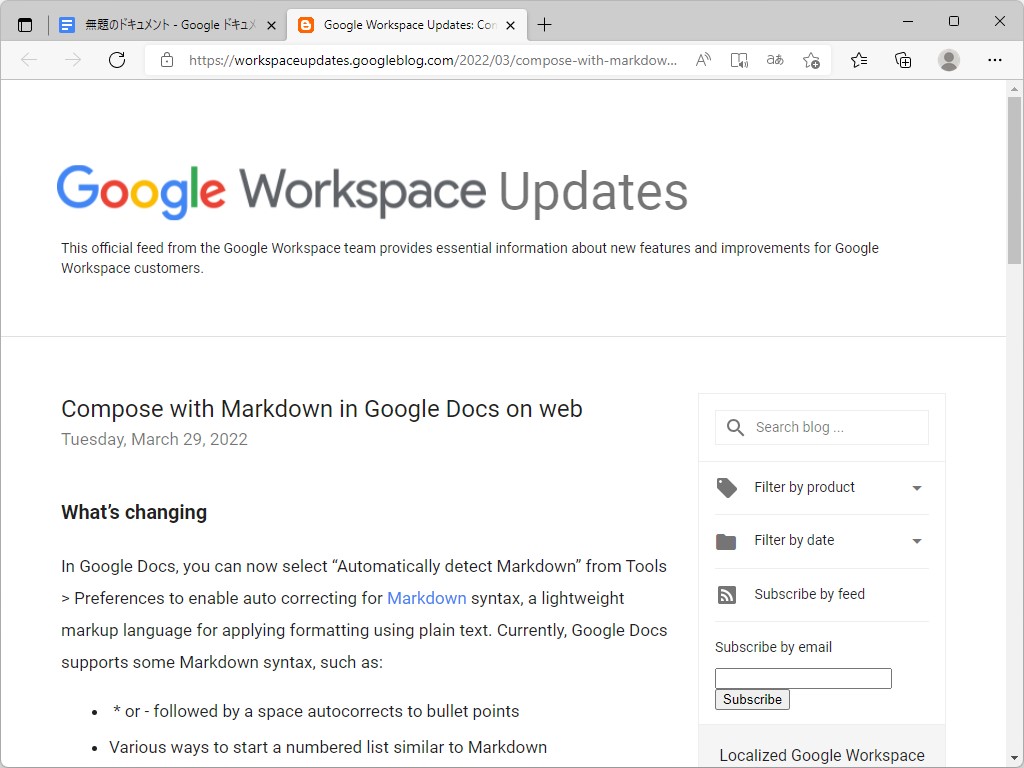Click the magnifier in the Search blog box
The width and height of the screenshot is (1024, 768).
pyautogui.click(x=735, y=427)
